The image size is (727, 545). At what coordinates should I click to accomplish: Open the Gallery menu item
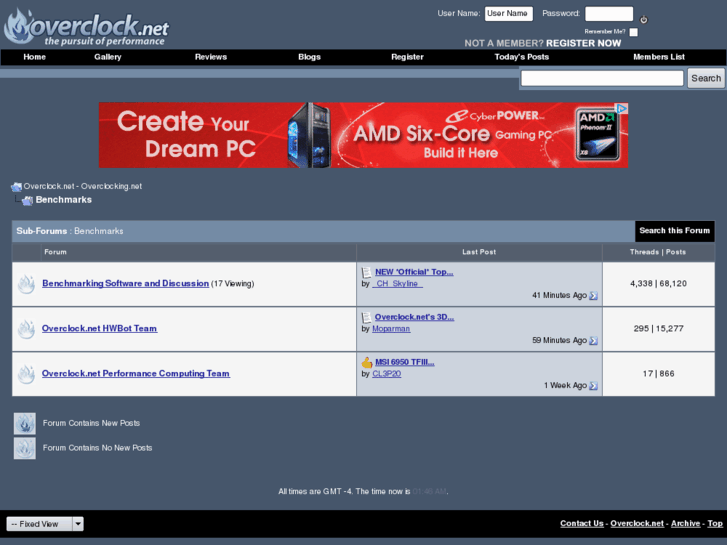click(108, 57)
